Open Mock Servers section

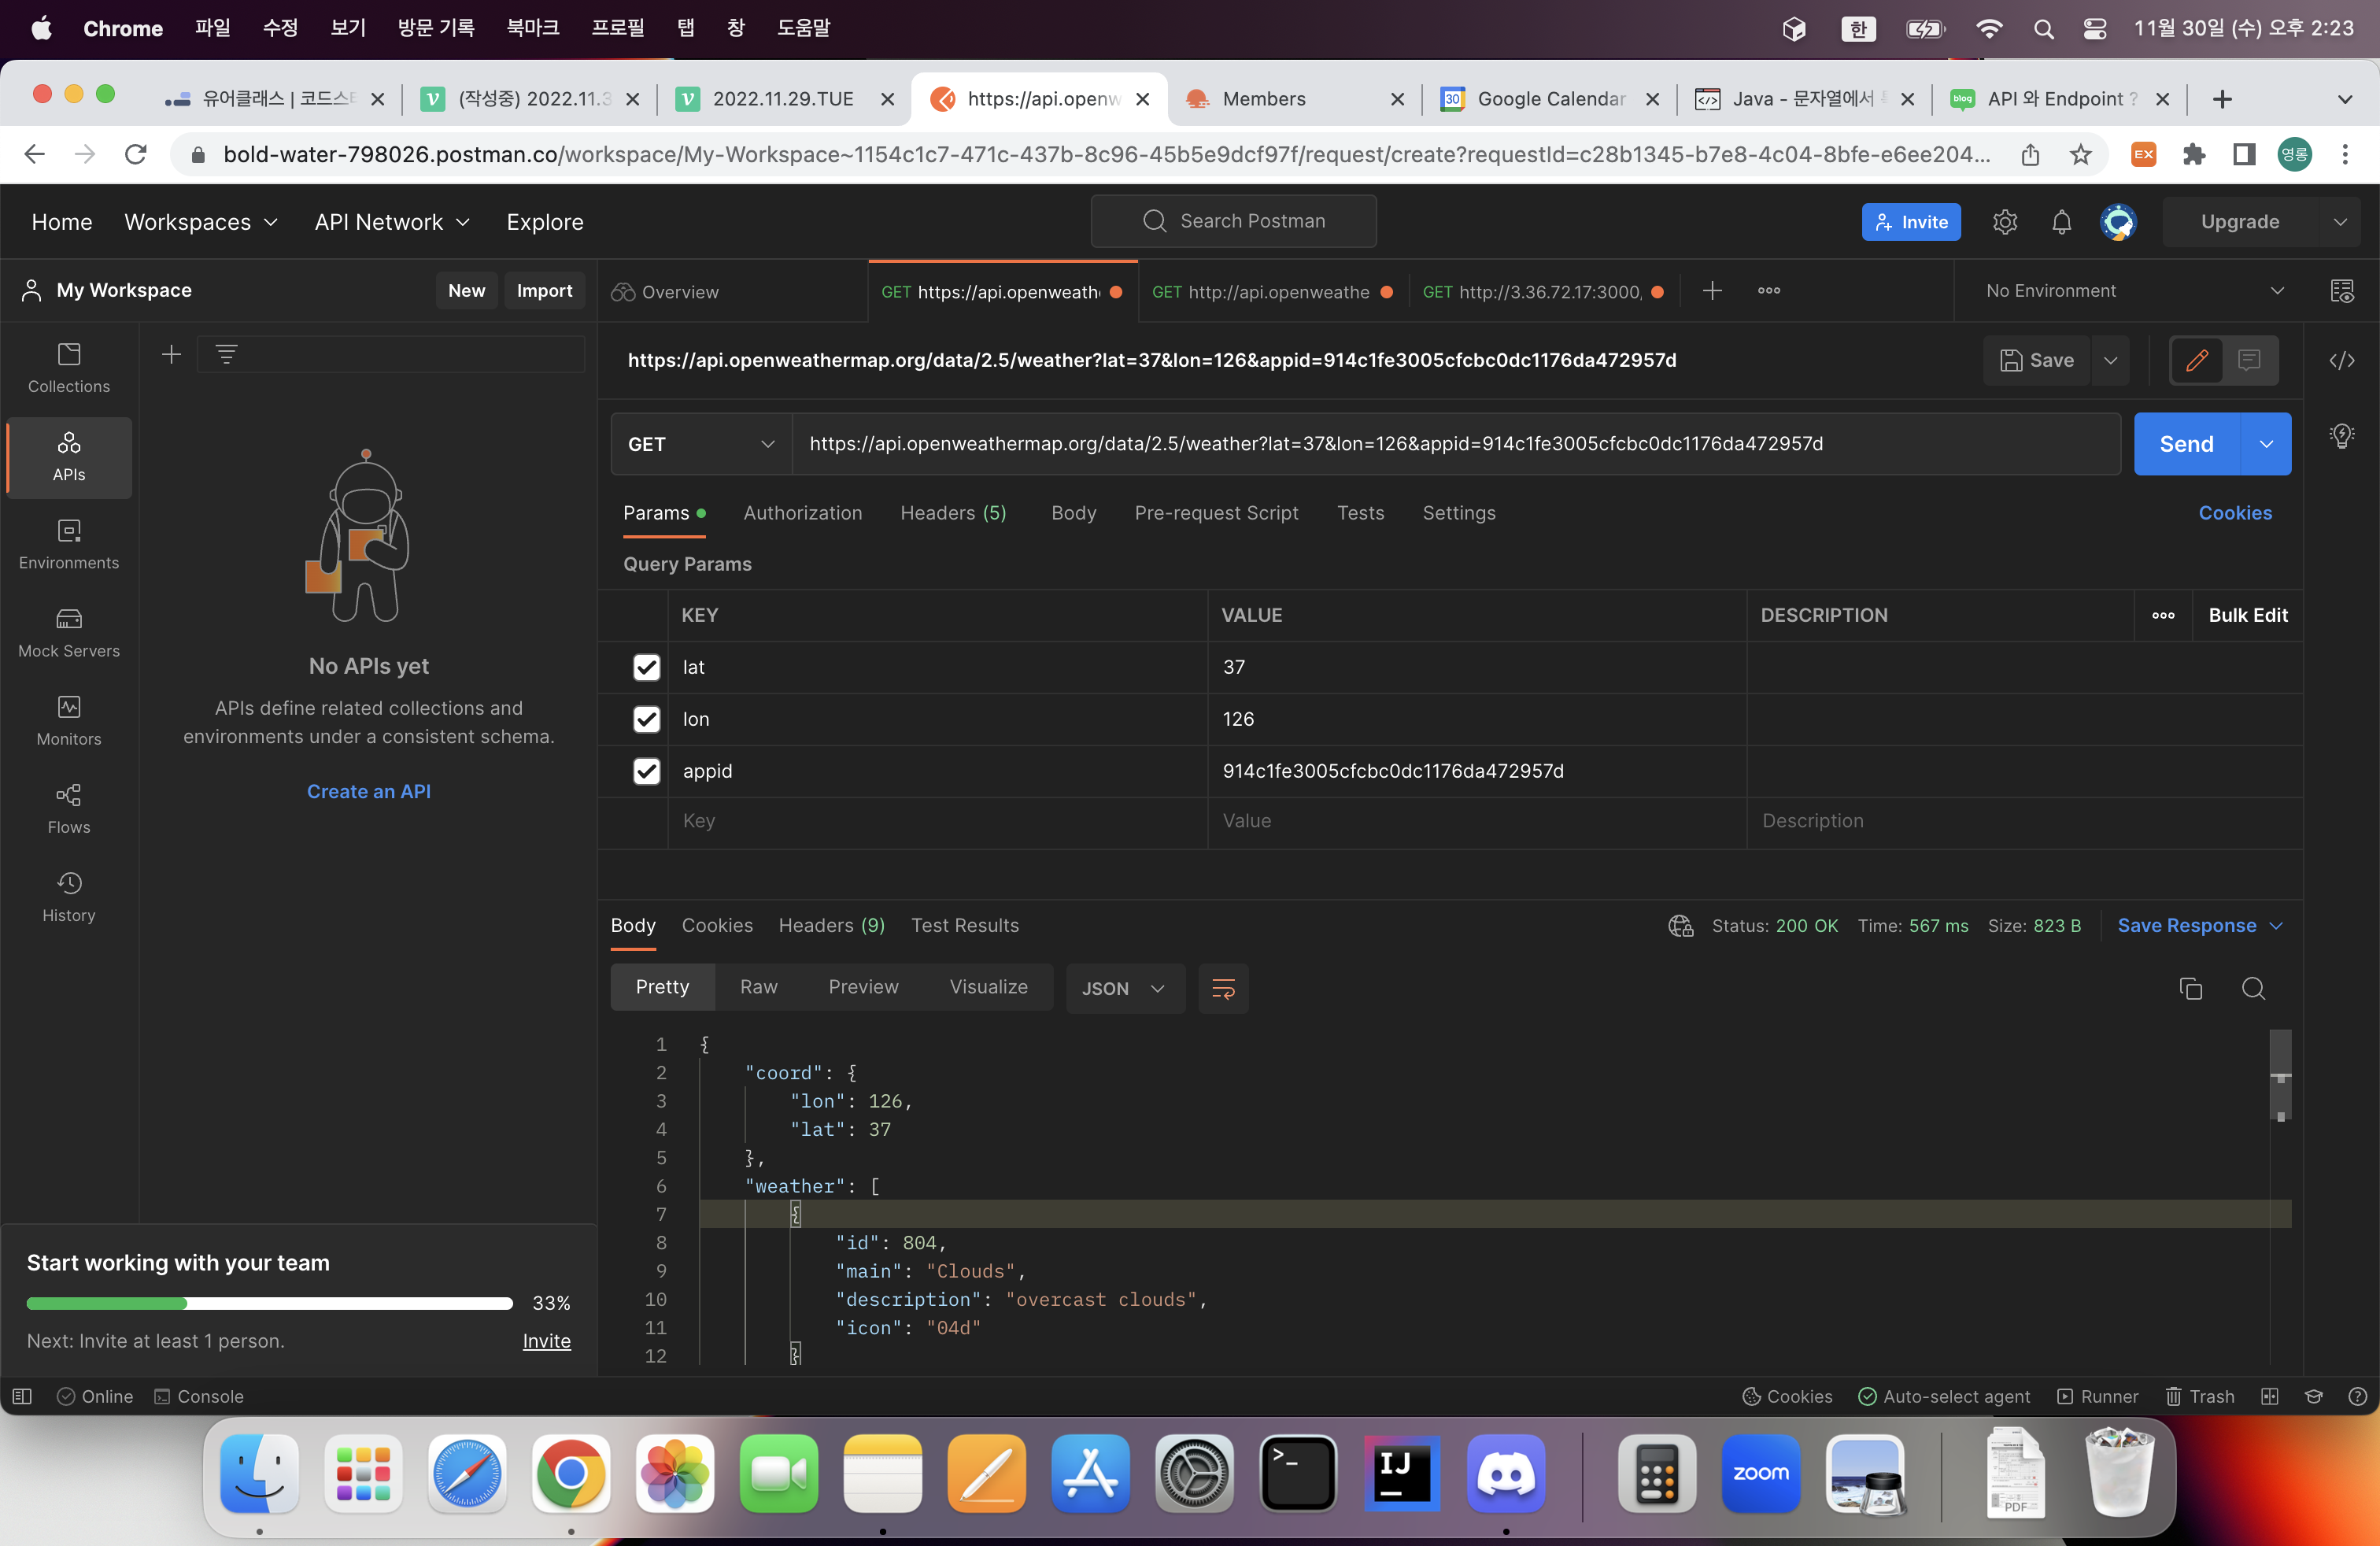(x=69, y=633)
